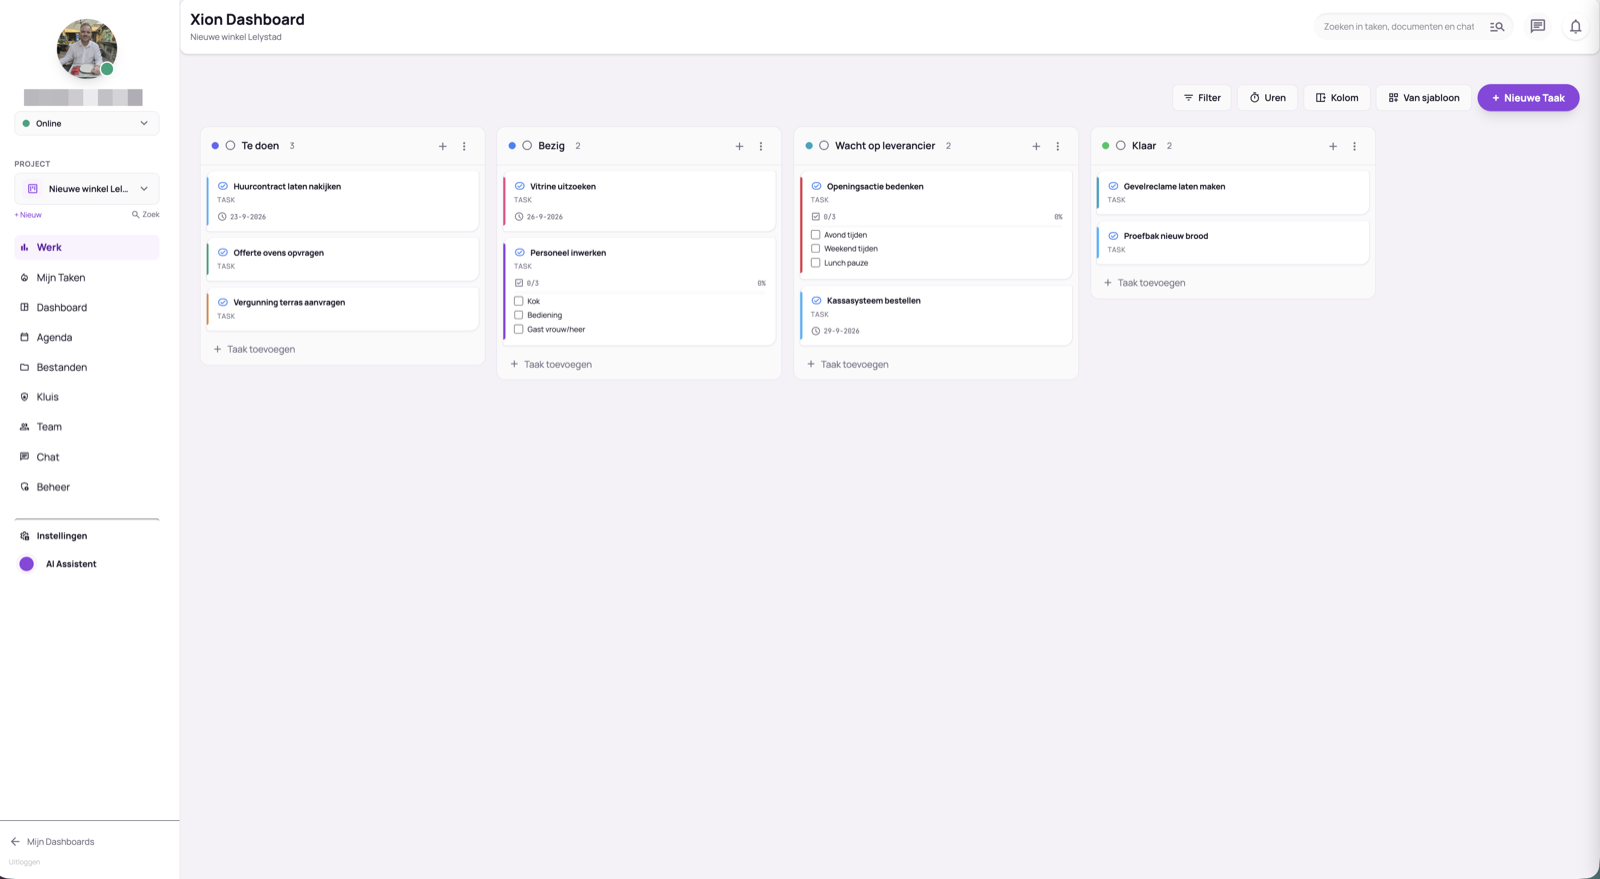Image resolution: width=1600 pixels, height=879 pixels.
Task: Open the notifications bell icon
Action: click(x=1575, y=27)
